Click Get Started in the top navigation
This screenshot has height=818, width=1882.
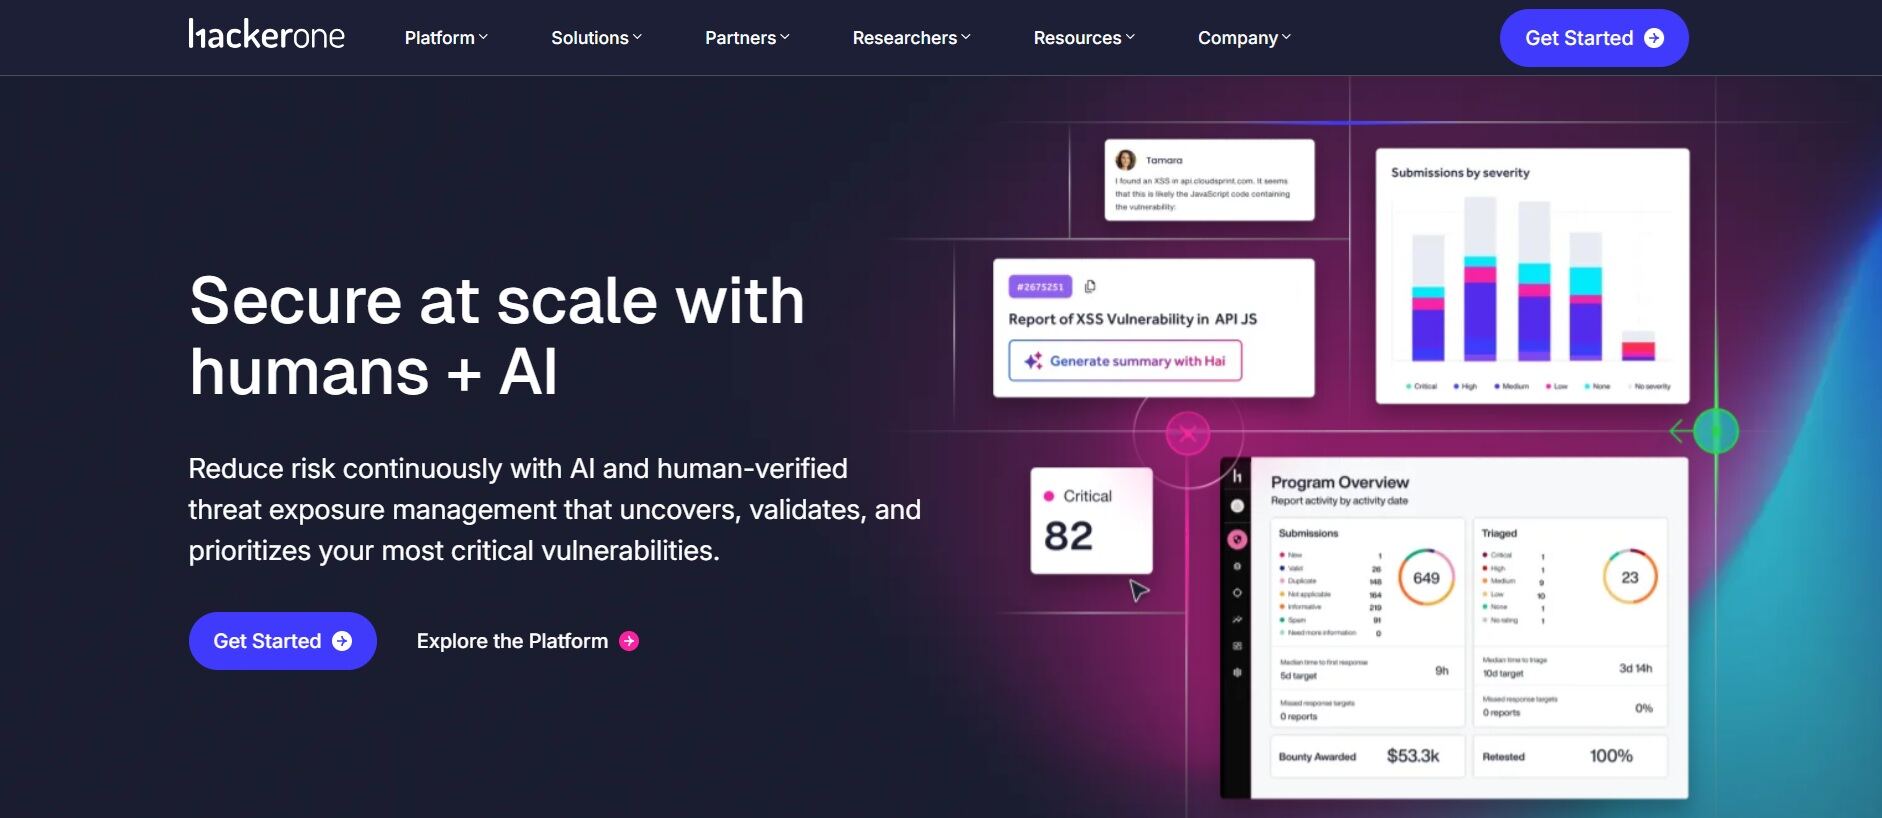pyautogui.click(x=1594, y=38)
